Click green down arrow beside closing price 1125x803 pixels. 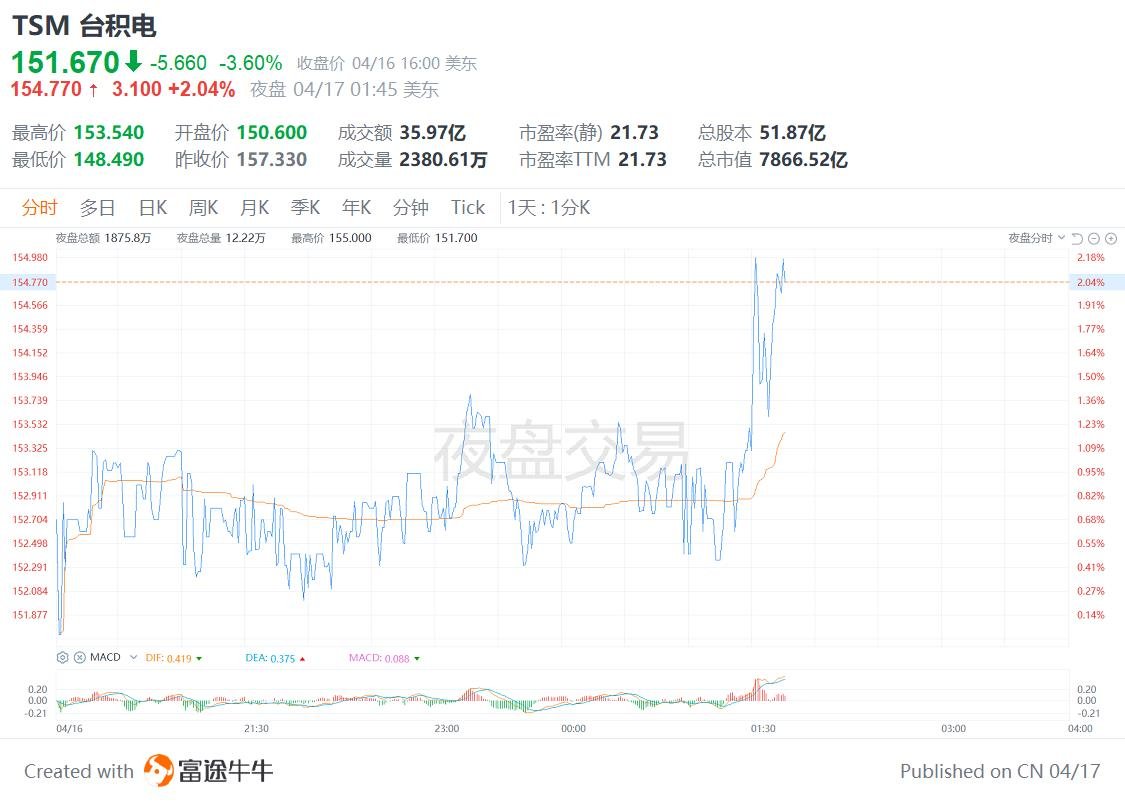pyautogui.click(x=133, y=61)
